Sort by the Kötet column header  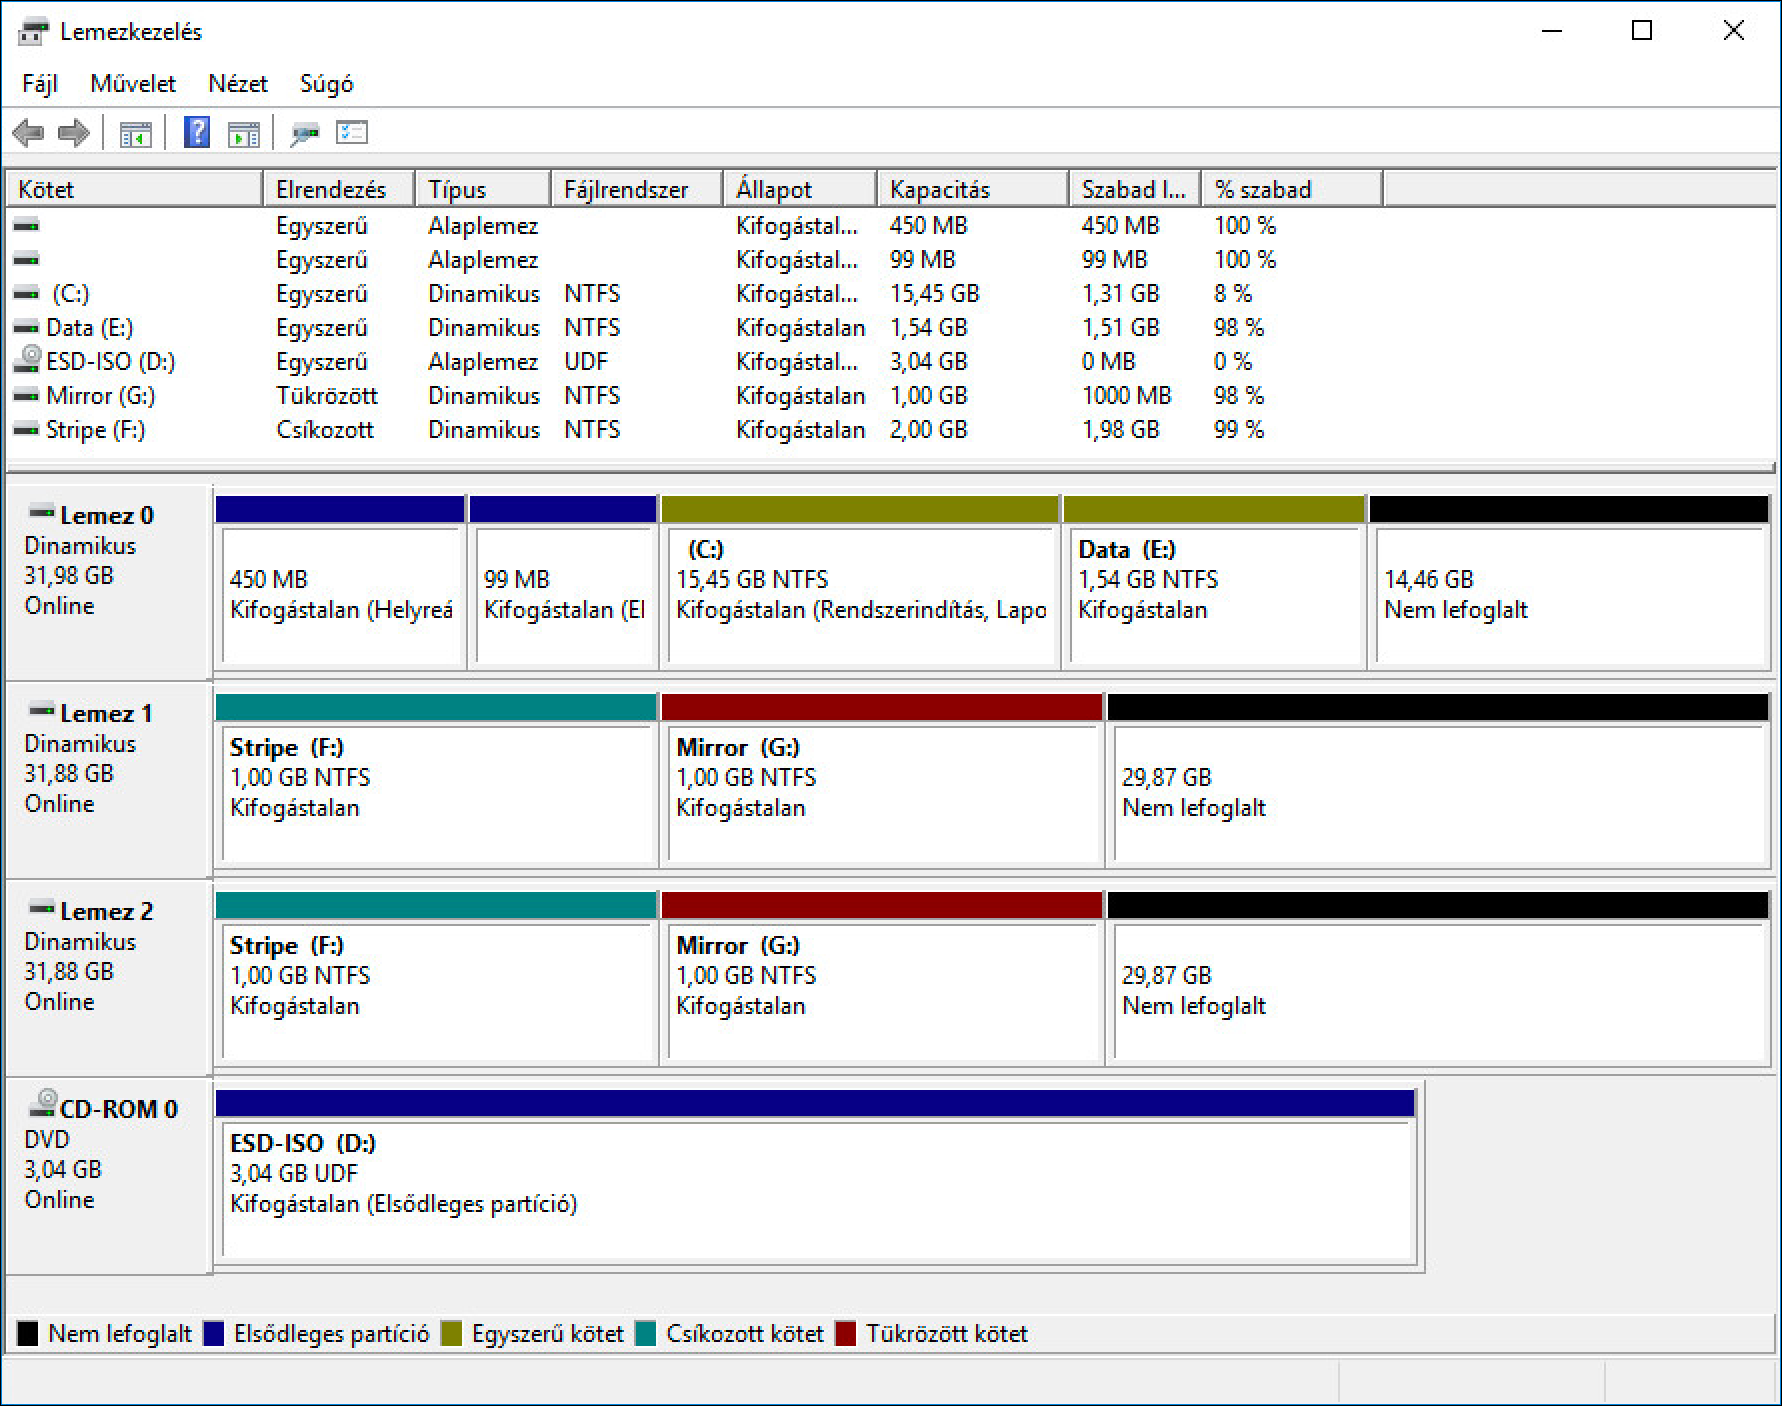click(x=134, y=189)
